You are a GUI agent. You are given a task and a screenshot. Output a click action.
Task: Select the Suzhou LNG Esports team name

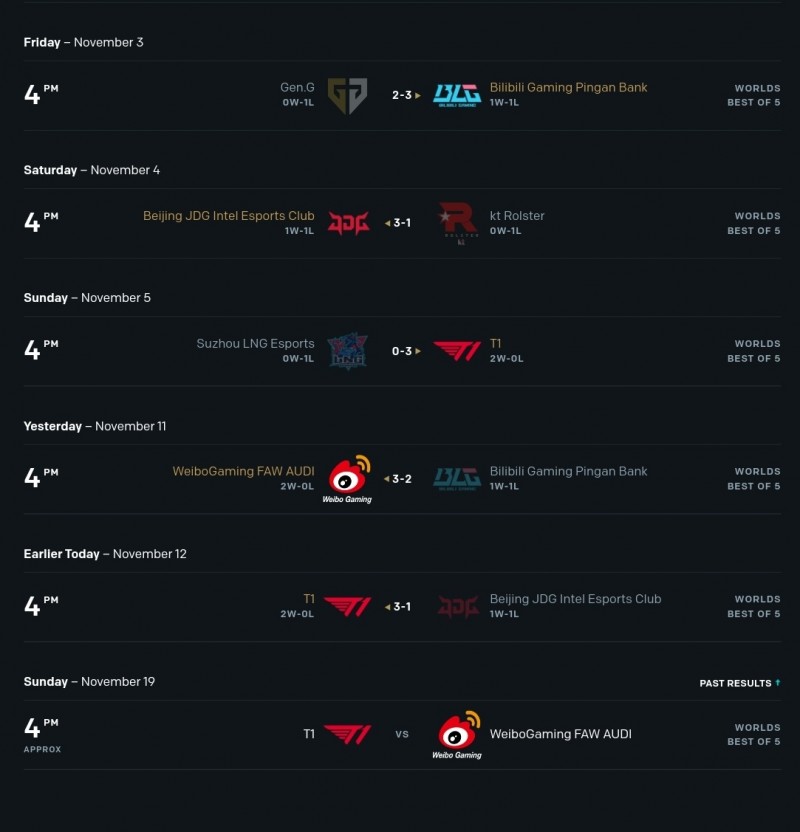coord(255,344)
